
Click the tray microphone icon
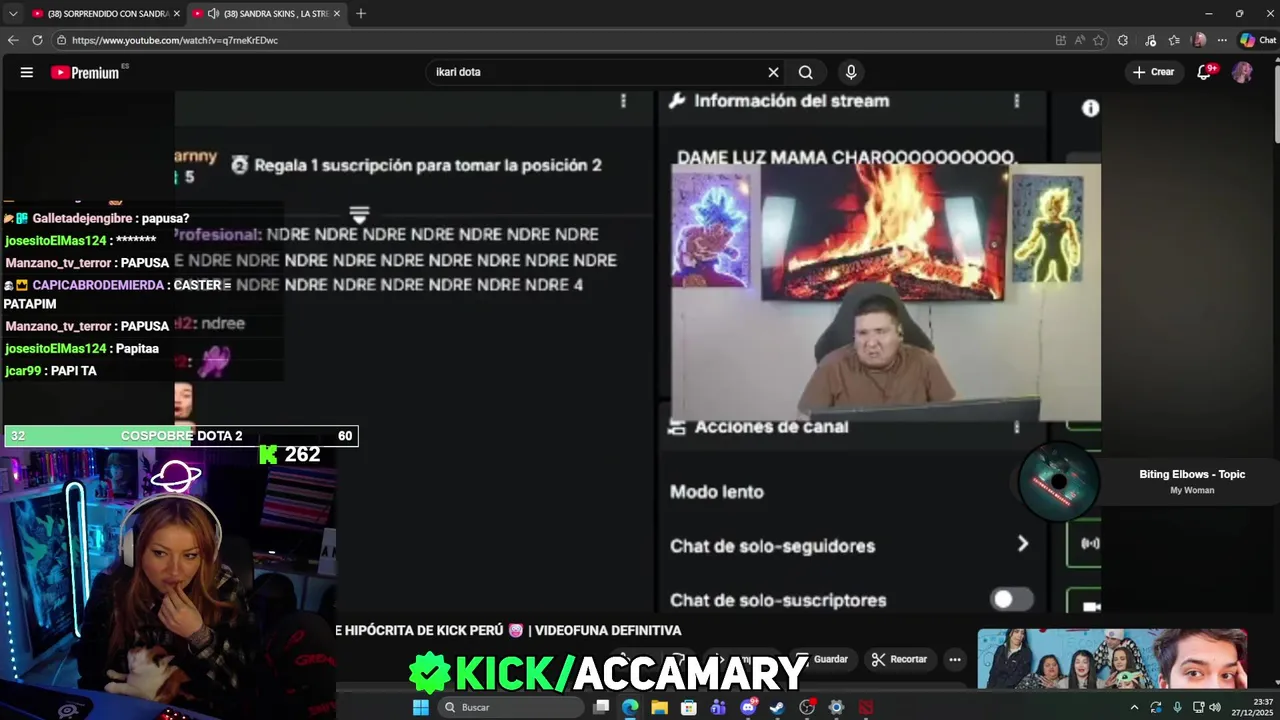point(1177,707)
